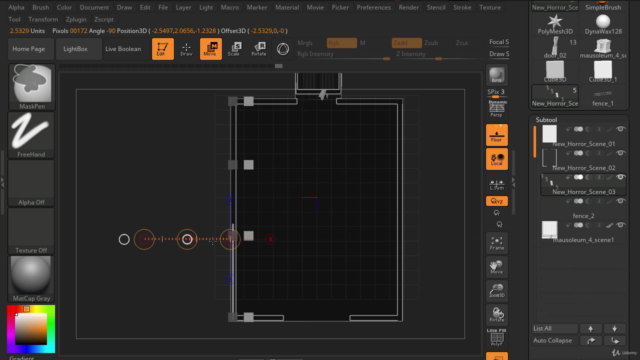Adjust the SPix 3 slider
Screen dimensions: 640x360
pyautogui.click(x=497, y=93)
